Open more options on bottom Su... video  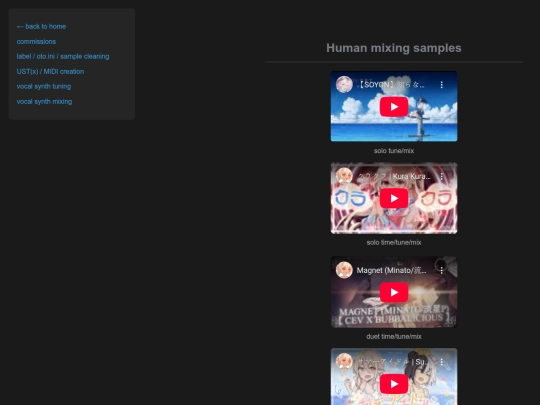(442, 362)
